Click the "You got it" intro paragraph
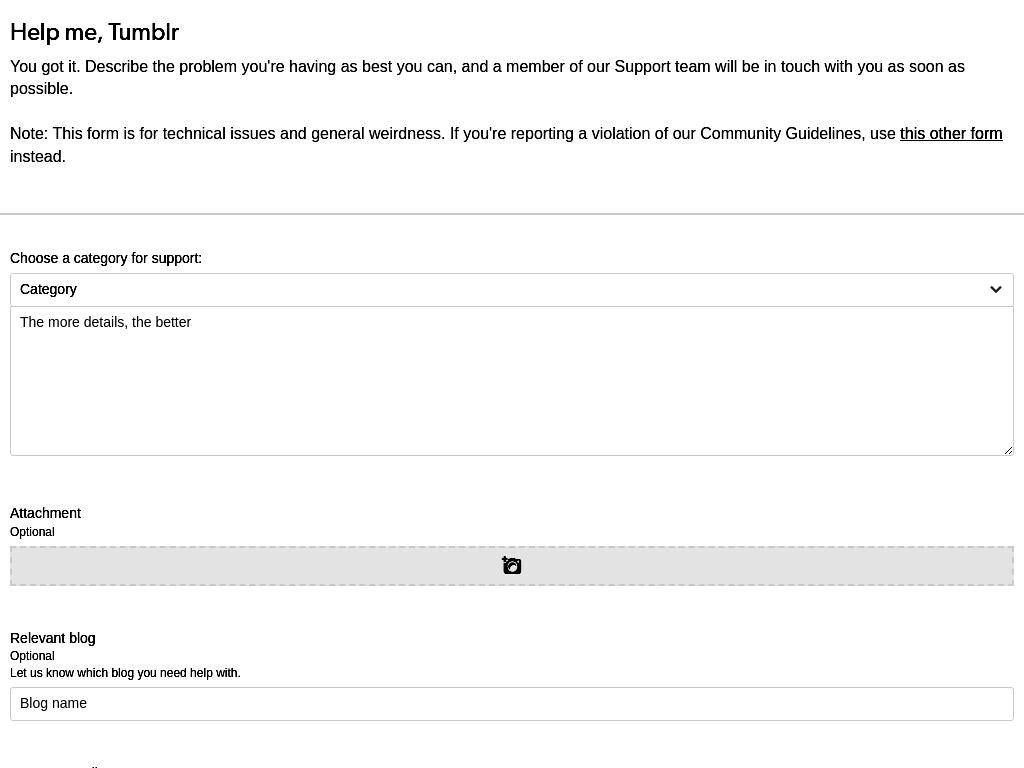Image resolution: width=1024 pixels, height=768 pixels. pos(487,77)
